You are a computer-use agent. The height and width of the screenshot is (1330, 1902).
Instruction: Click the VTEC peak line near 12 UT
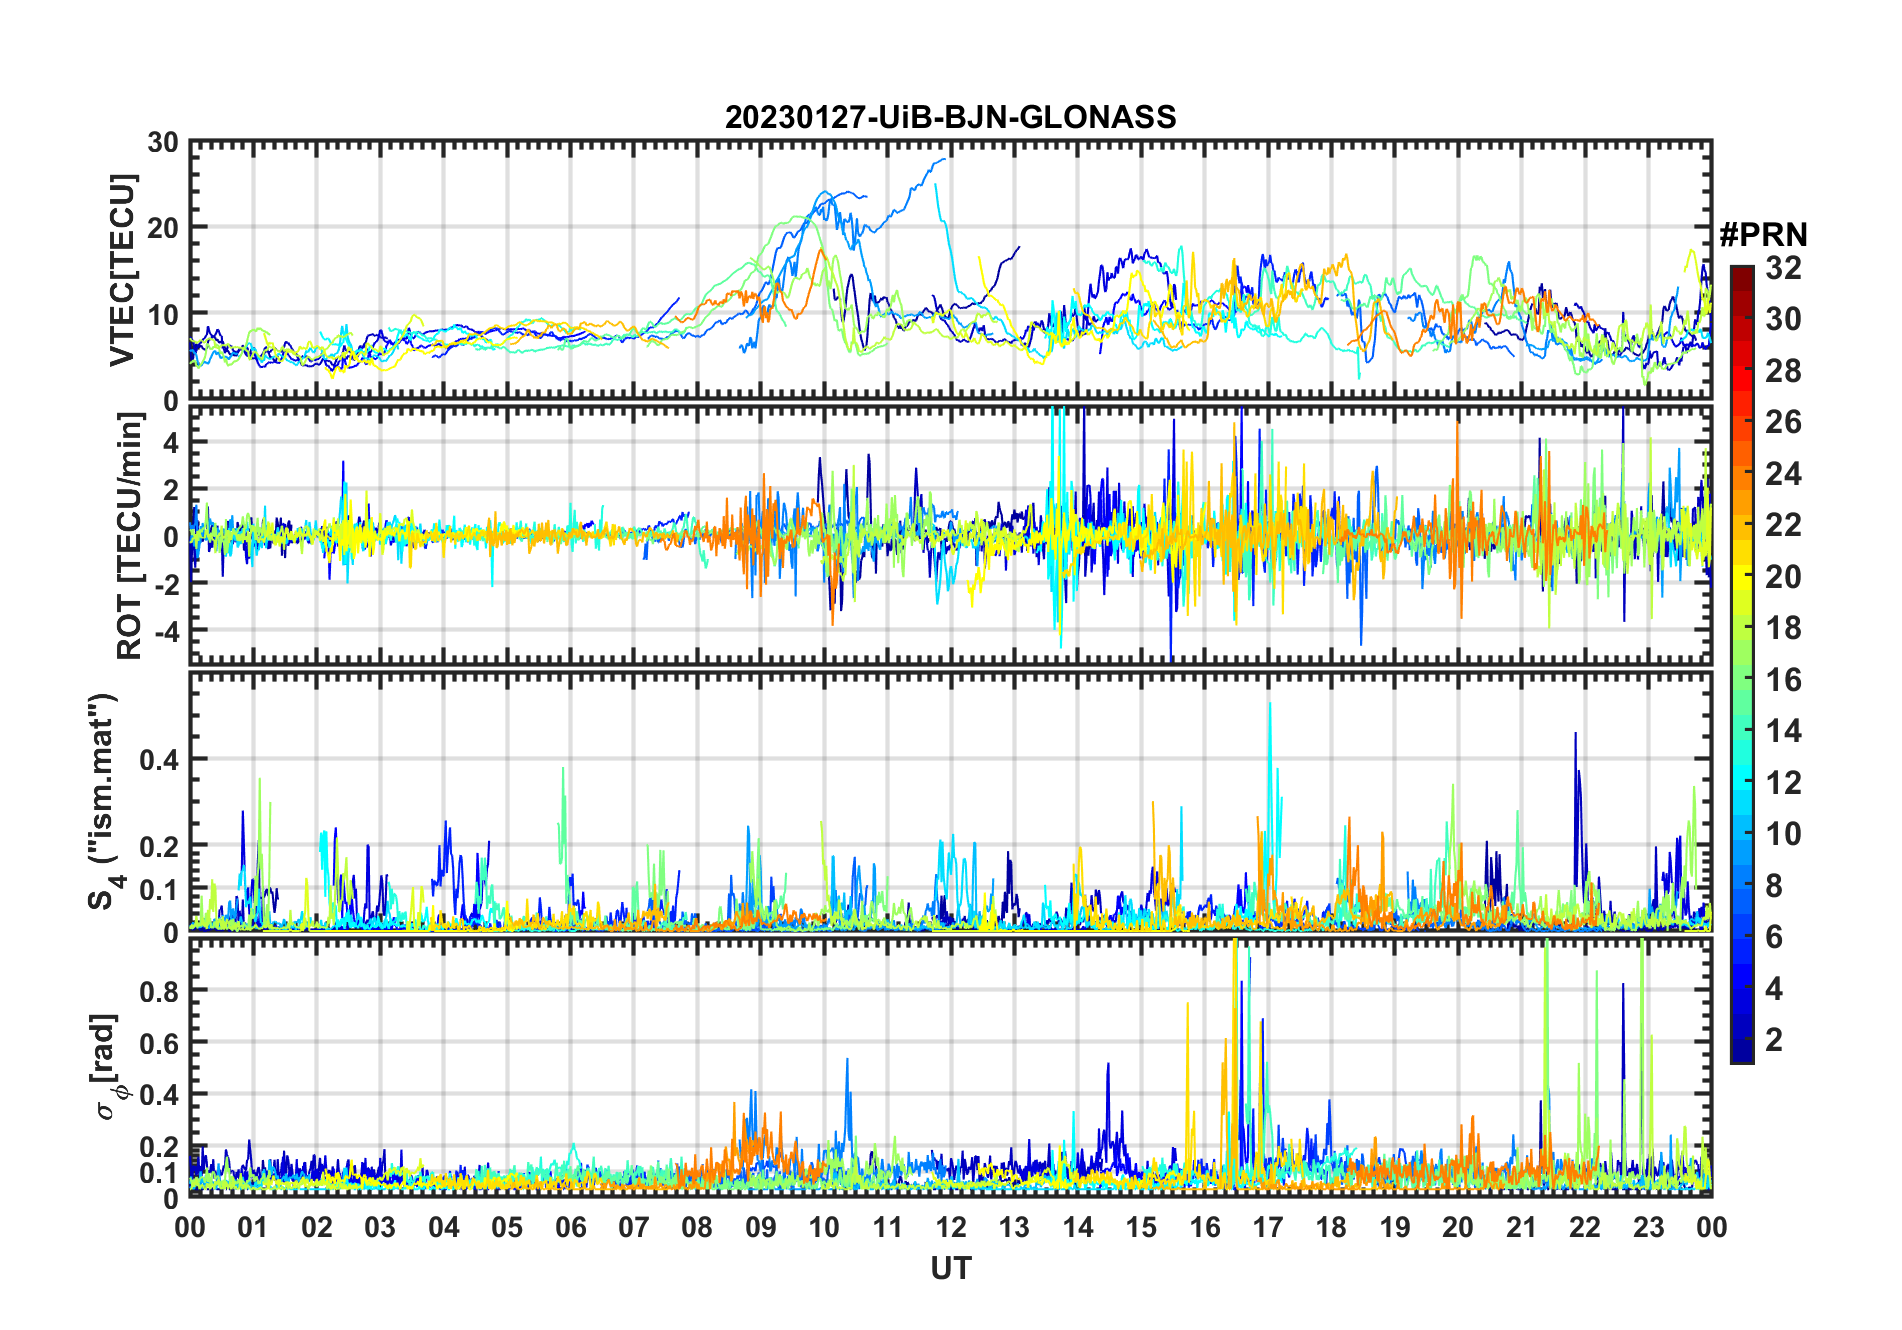(940, 160)
